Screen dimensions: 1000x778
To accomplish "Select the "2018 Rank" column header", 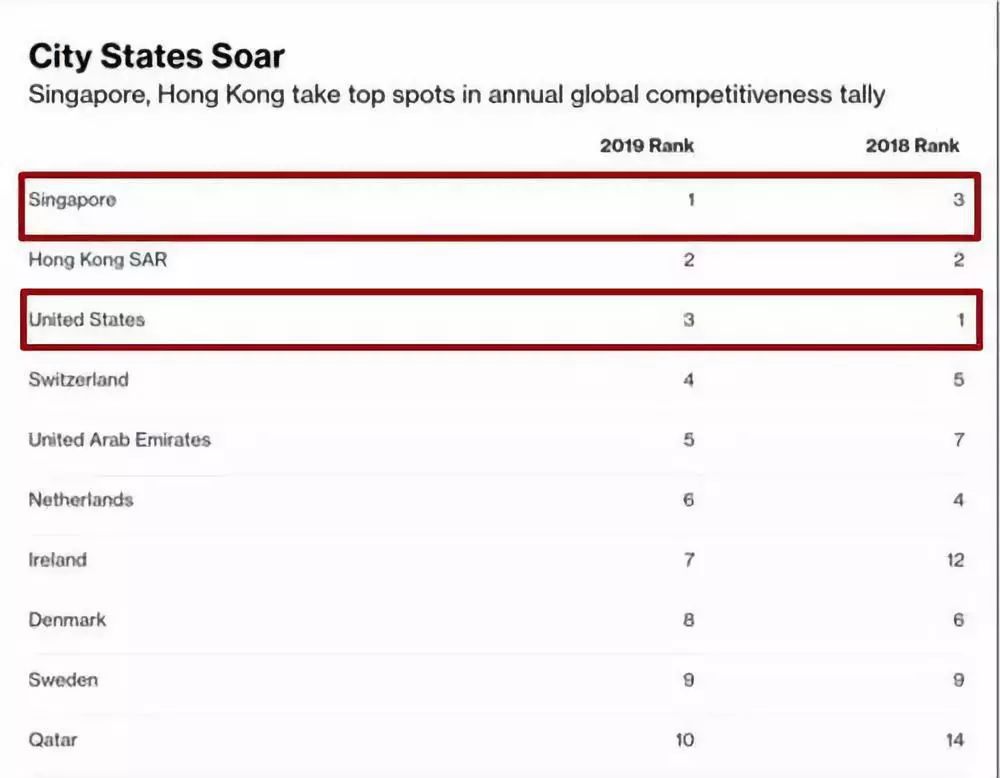I will (x=912, y=145).
